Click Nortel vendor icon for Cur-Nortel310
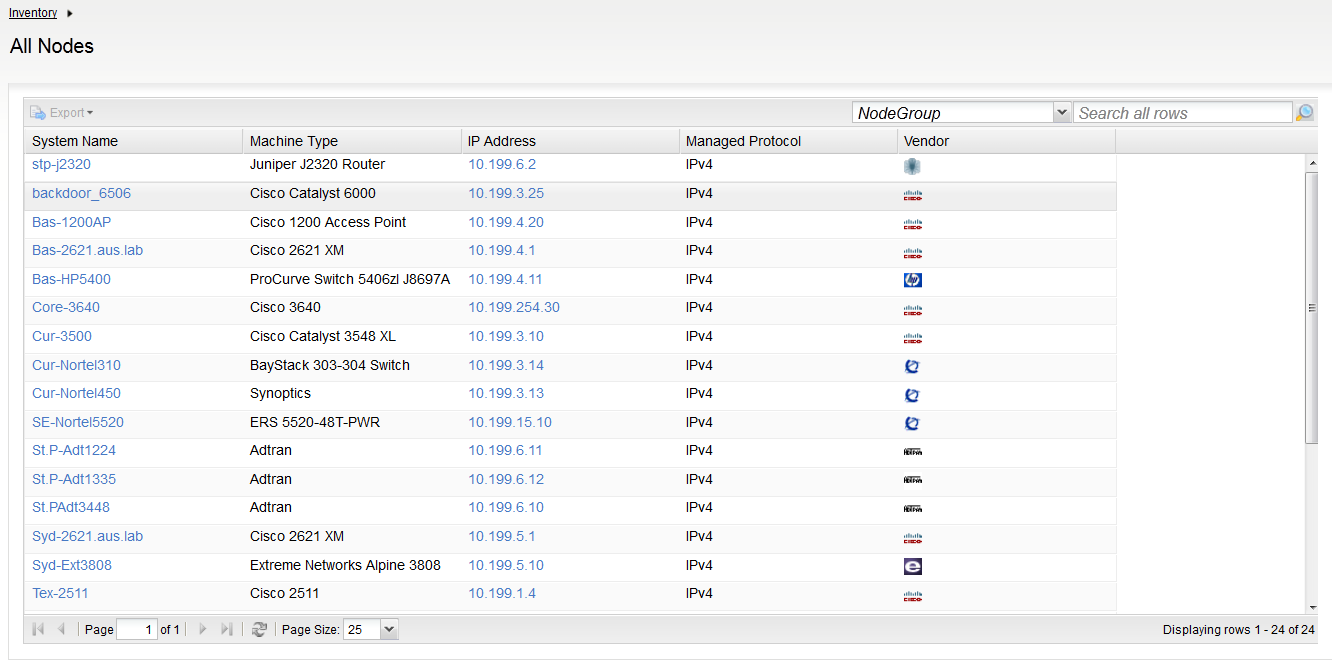1332x666 pixels. [x=912, y=367]
